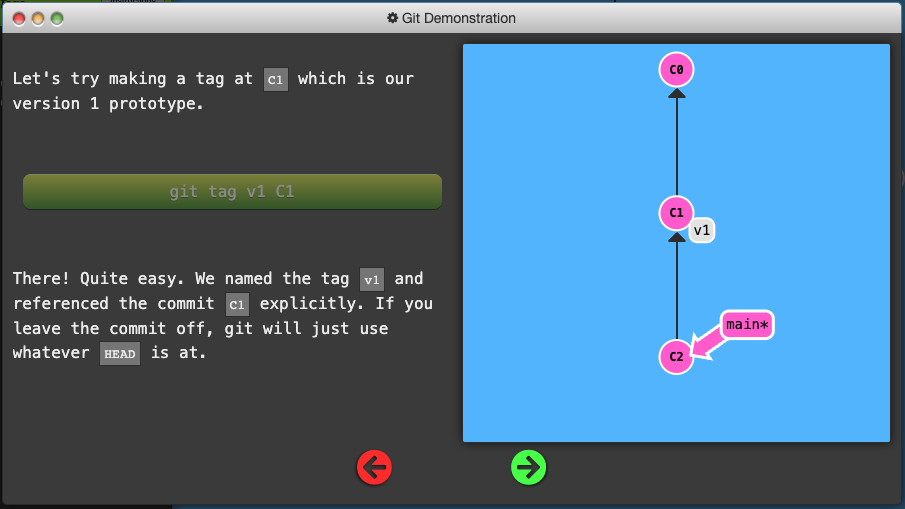The image size is (905, 509).
Task: Click the v1 code tag in the text
Action: coord(372,280)
